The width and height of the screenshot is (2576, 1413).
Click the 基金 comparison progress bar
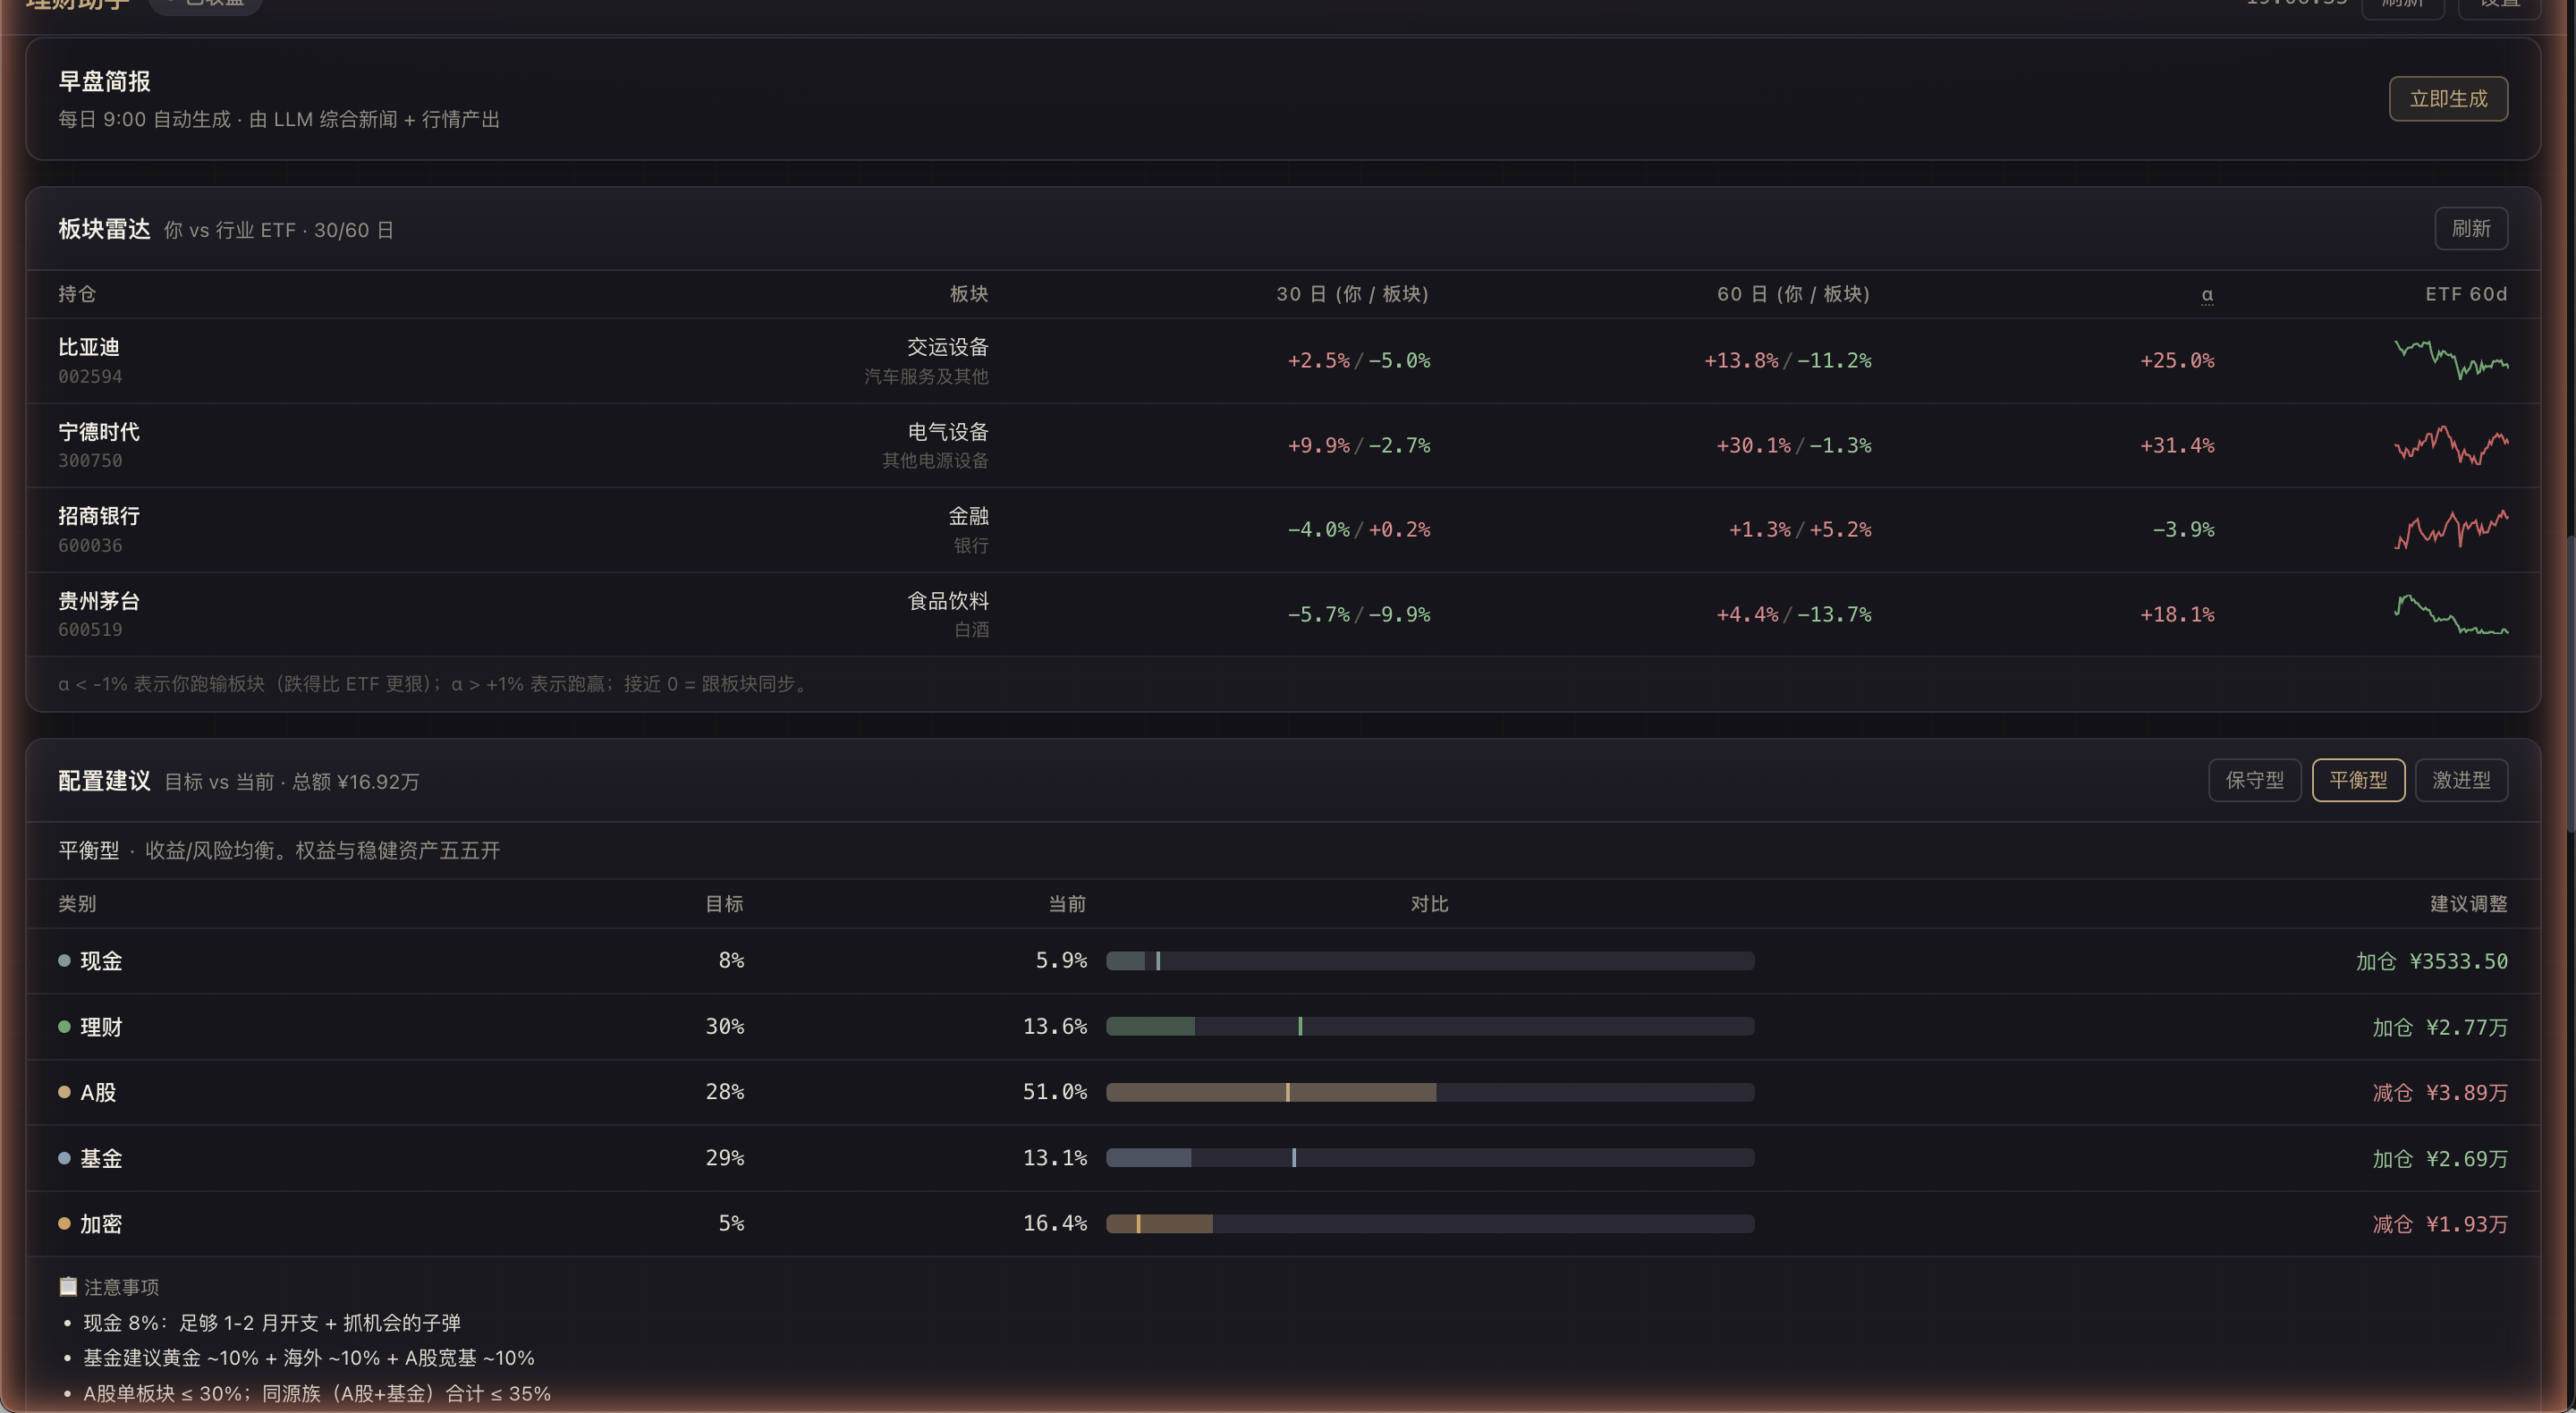[1430, 1158]
